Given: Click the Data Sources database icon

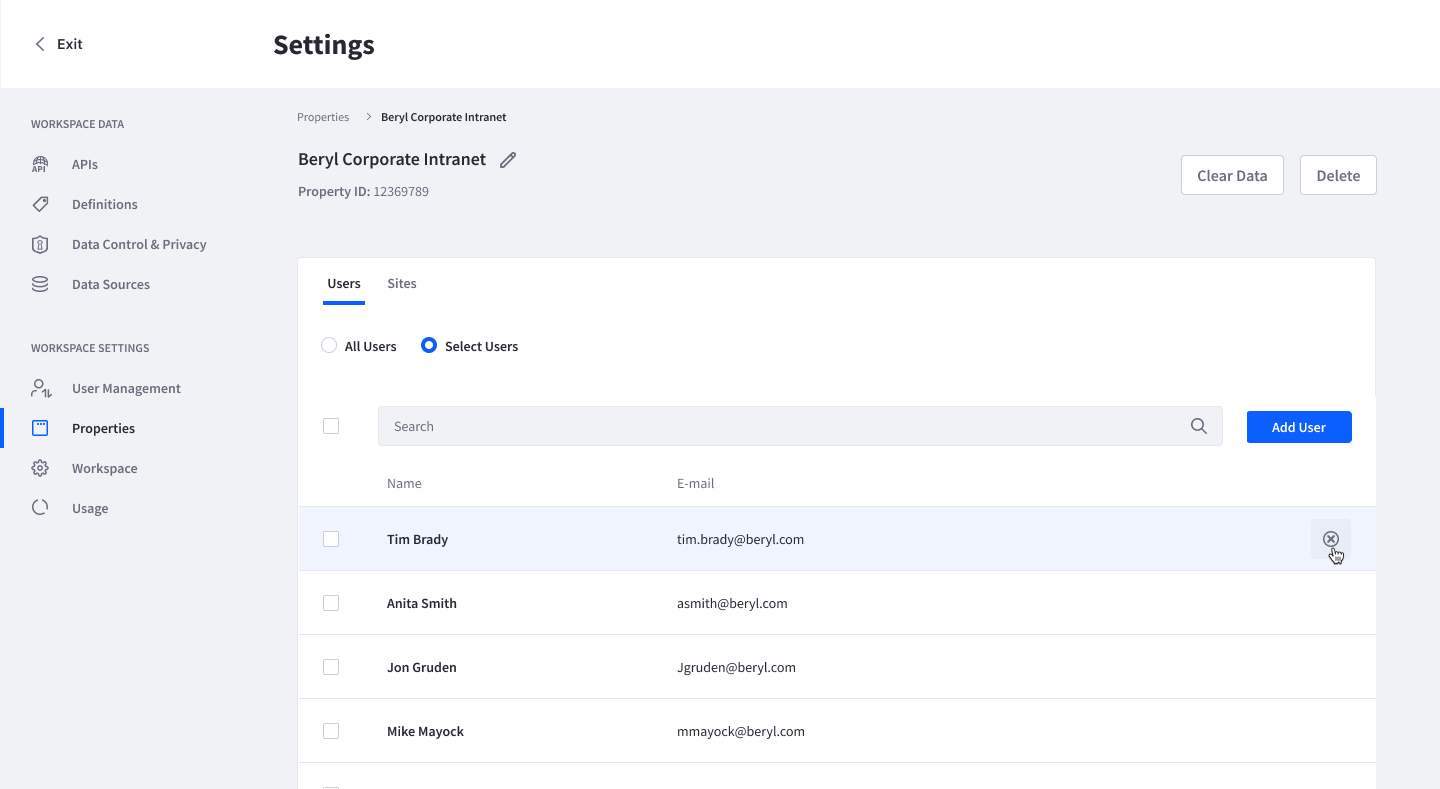Looking at the screenshot, I should coord(40,284).
